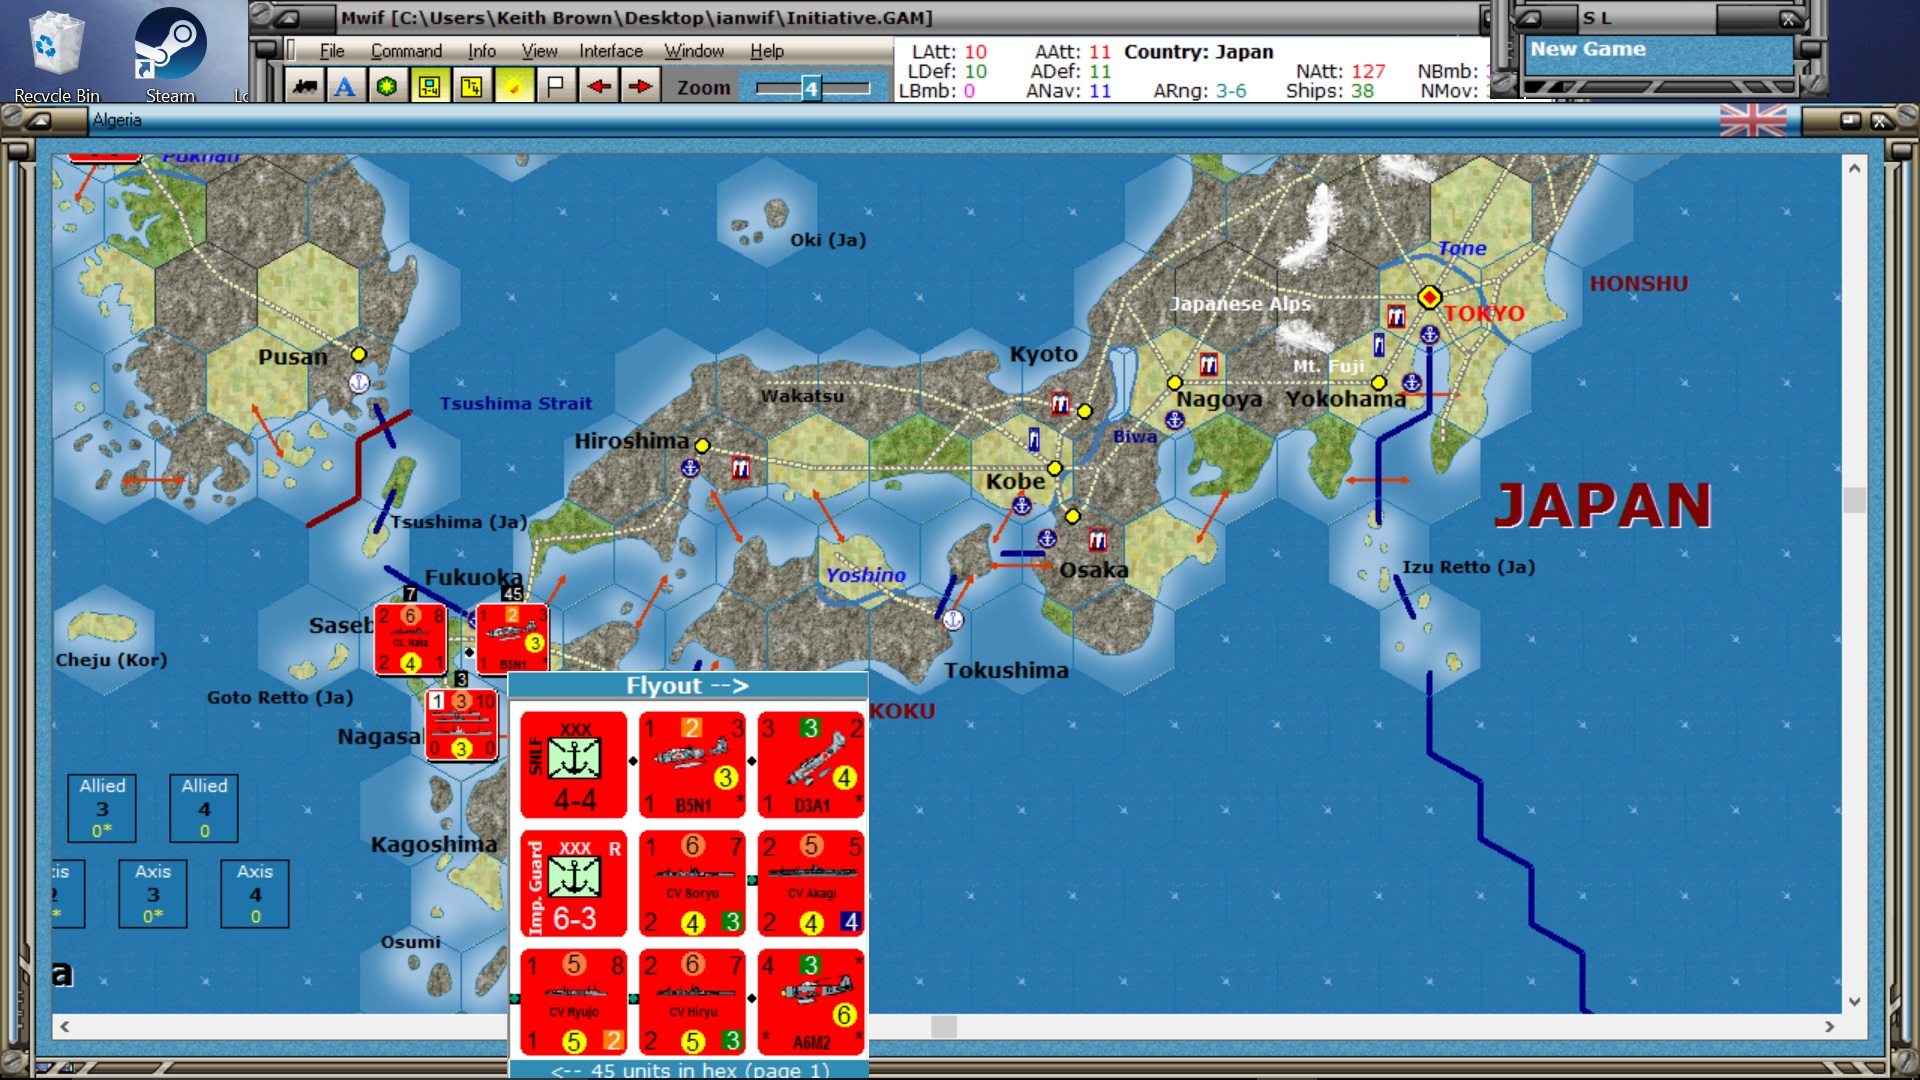Open the Interface menu

(x=611, y=51)
